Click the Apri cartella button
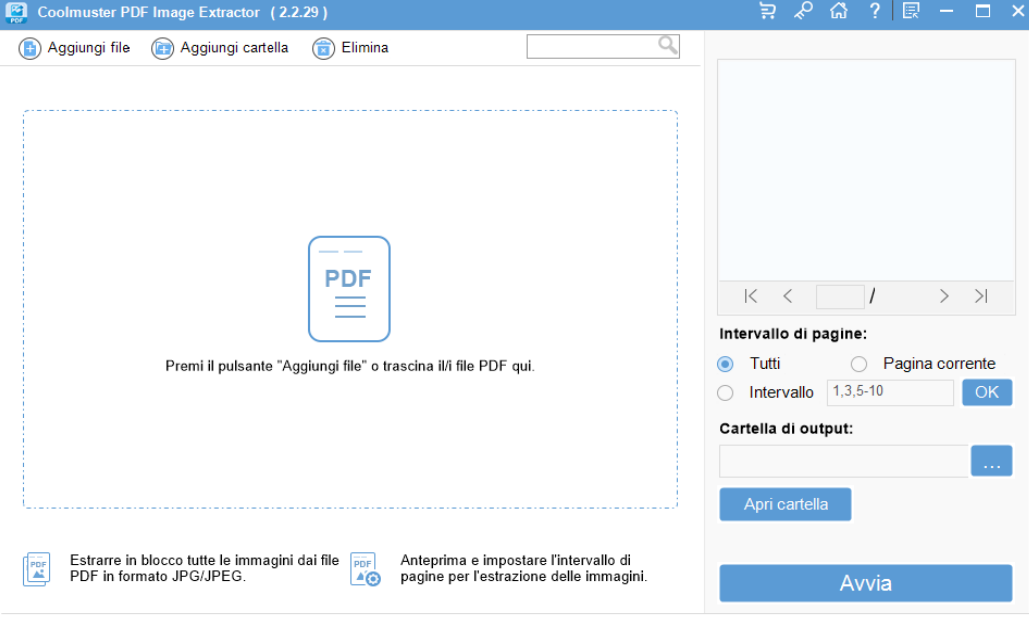The height and width of the screenshot is (641, 1029). (786, 505)
